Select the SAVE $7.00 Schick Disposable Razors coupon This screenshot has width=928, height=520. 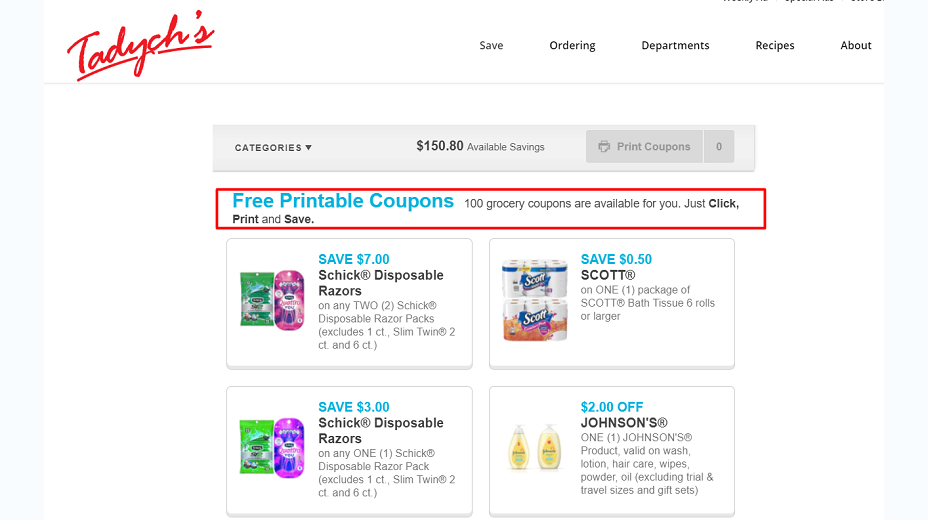pyautogui.click(x=349, y=303)
